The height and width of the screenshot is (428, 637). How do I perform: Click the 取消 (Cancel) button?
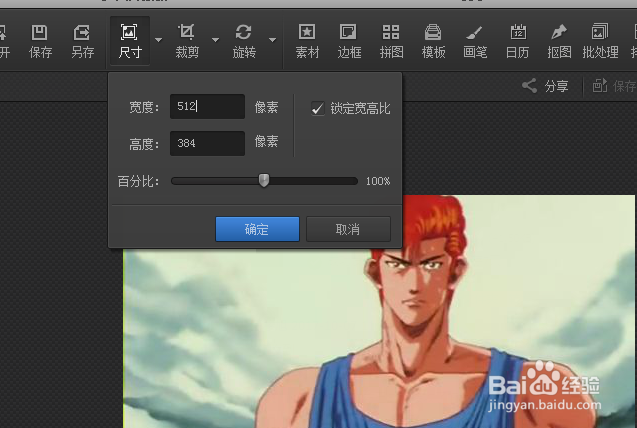click(348, 229)
